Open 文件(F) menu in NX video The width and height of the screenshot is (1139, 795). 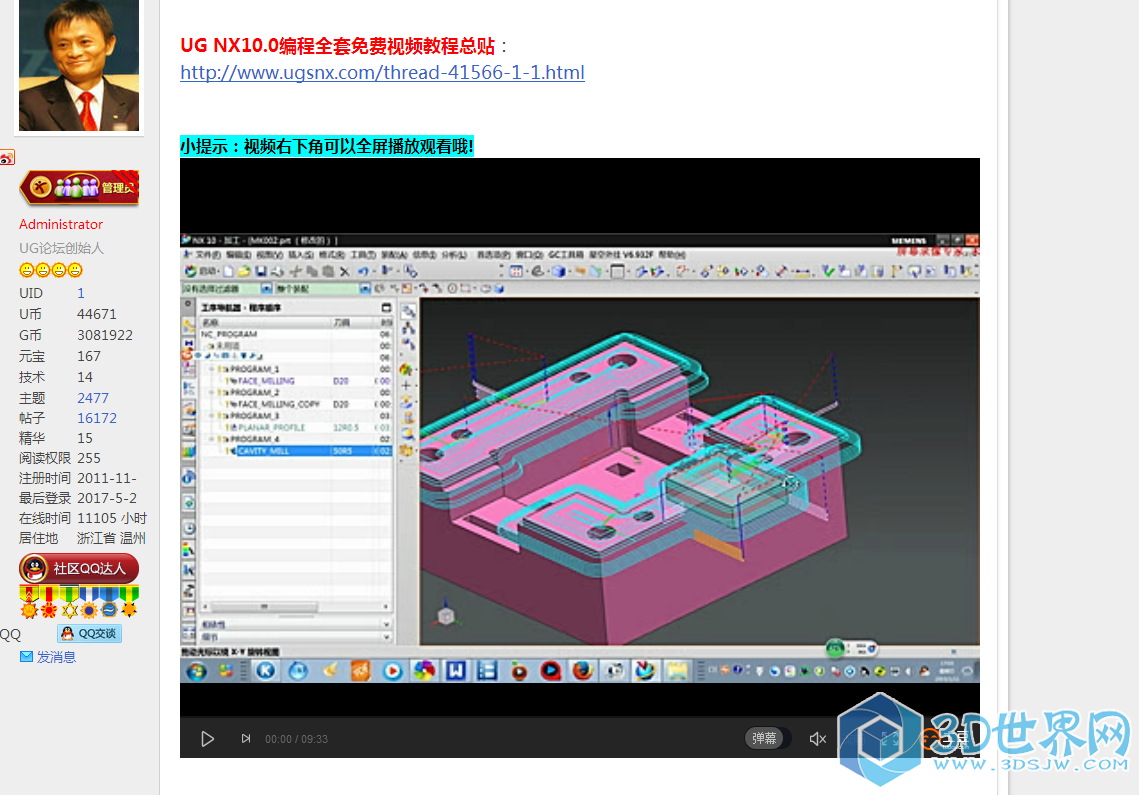208,255
